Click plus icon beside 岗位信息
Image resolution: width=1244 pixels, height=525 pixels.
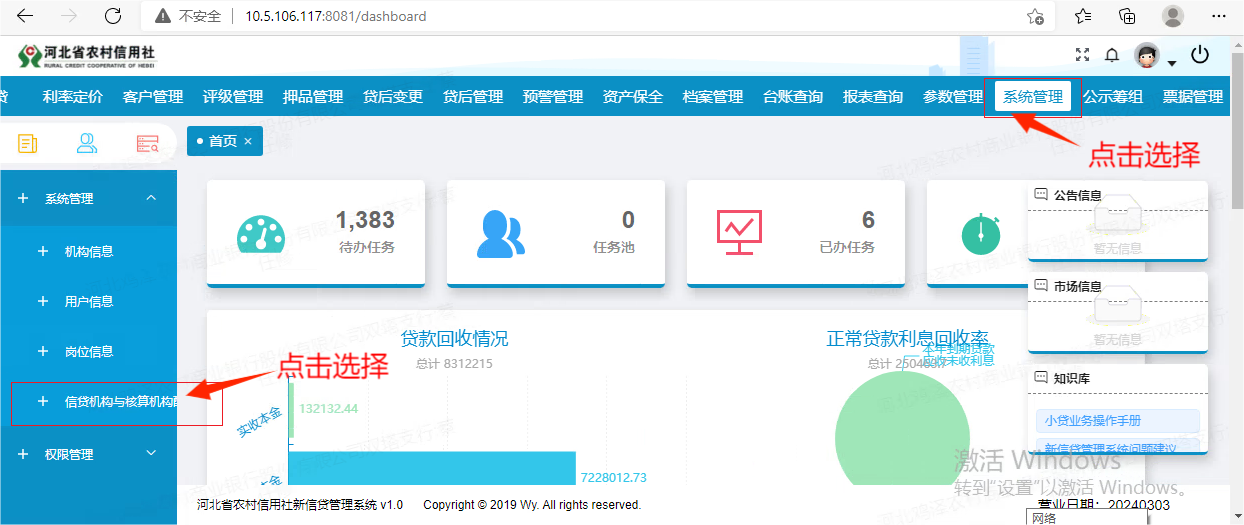pos(43,352)
